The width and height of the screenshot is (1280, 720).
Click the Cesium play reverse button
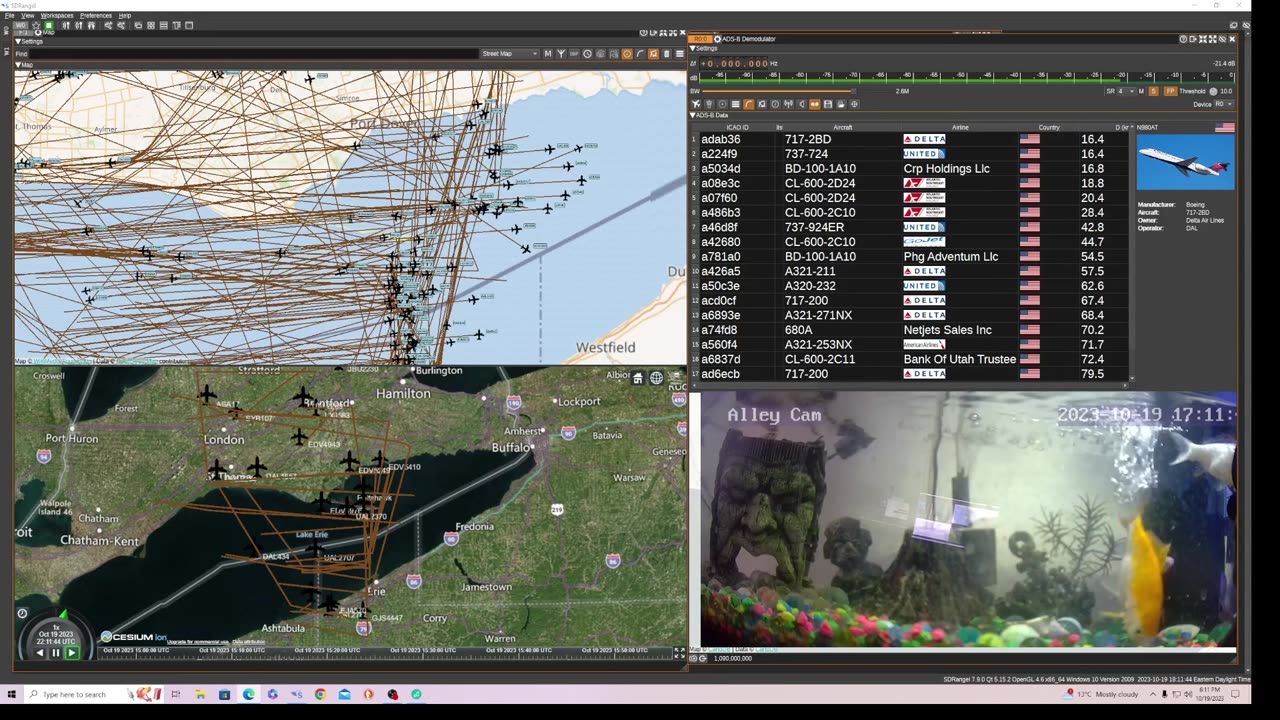(x=39, y=653)
